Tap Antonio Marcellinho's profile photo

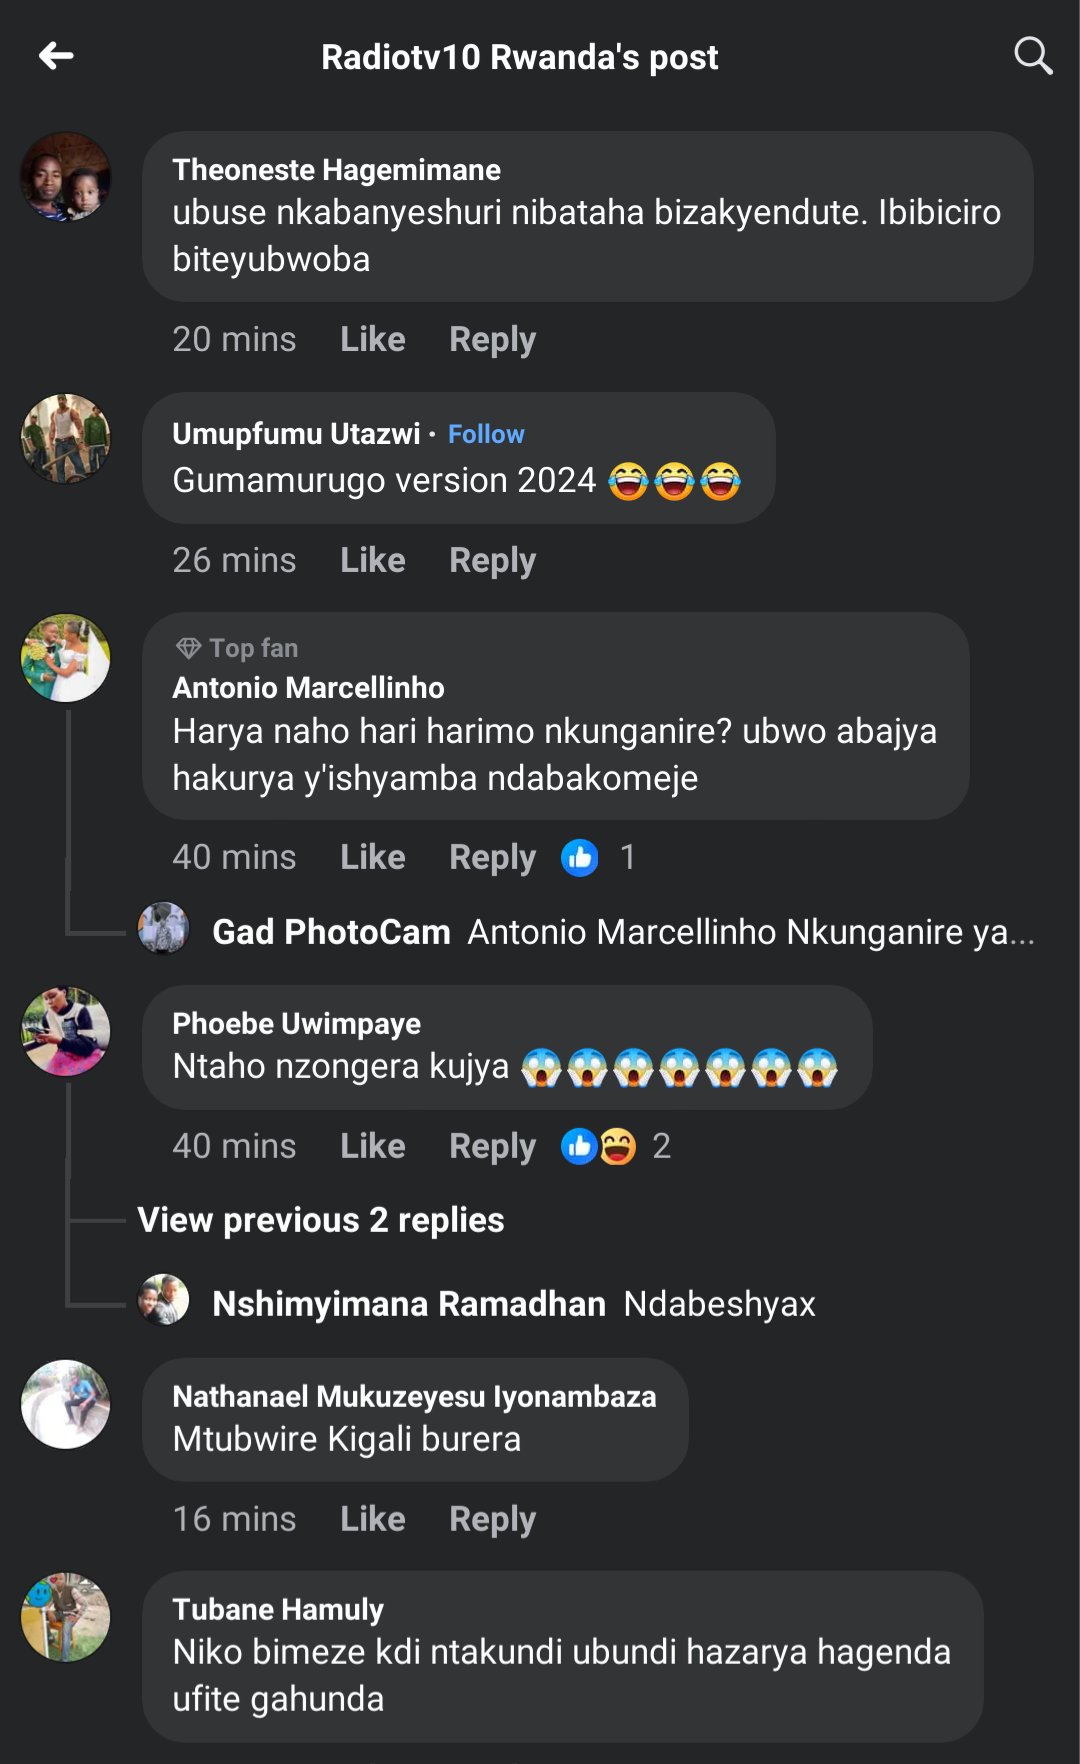coord(66,658)
